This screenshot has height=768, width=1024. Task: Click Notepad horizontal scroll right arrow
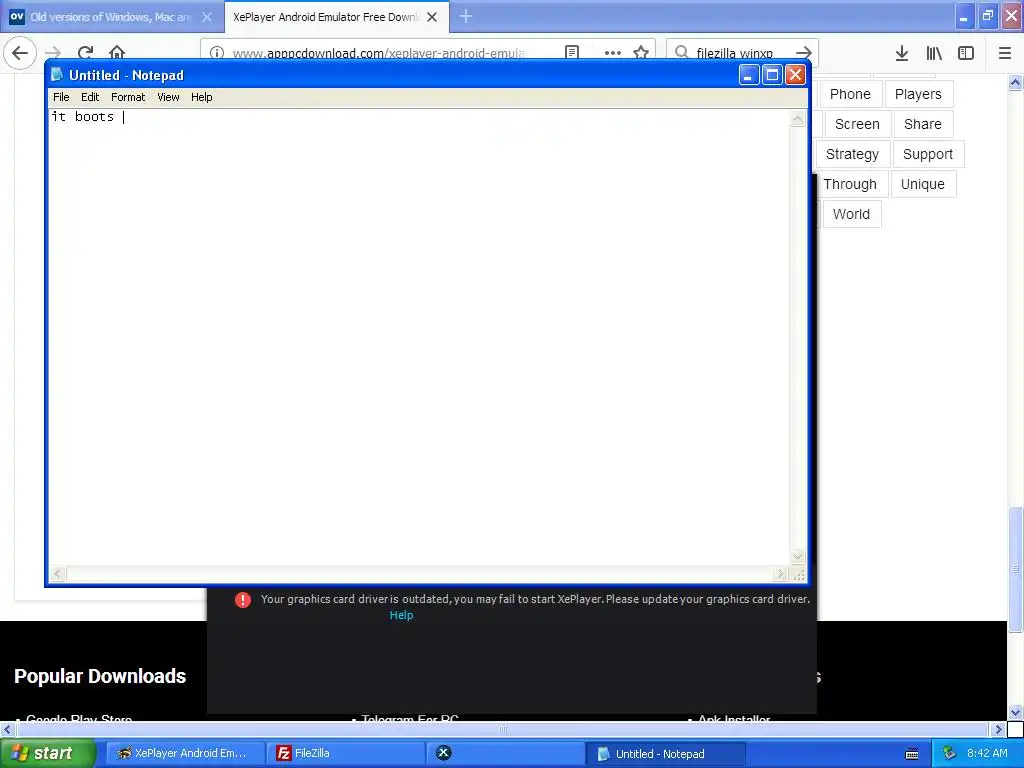[x=780, y=574]
